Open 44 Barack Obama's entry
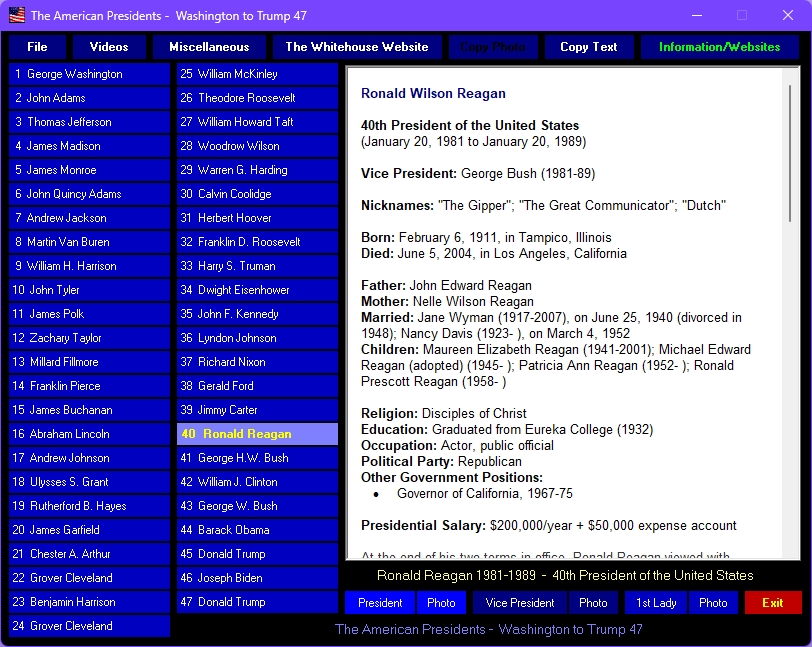This screenshot has width=812, height=647. pos(257,530)
